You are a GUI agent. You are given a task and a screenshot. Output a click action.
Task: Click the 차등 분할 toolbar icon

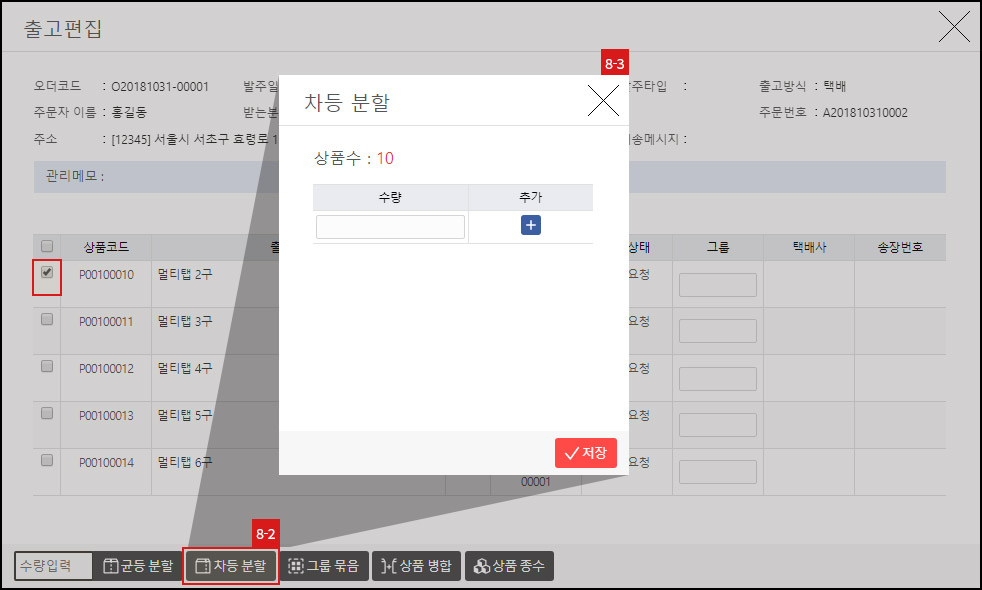coord(230,565)
